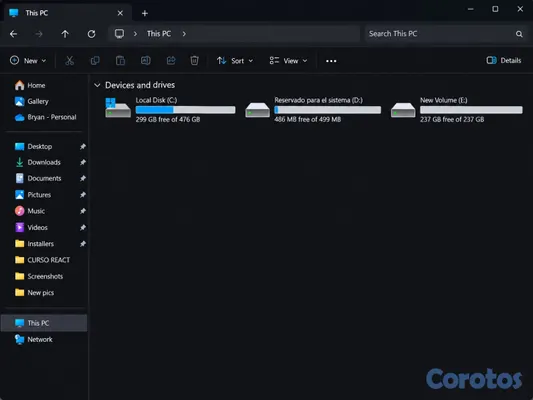
Task: Refresh the This PC view
Action: click(91, 34)
